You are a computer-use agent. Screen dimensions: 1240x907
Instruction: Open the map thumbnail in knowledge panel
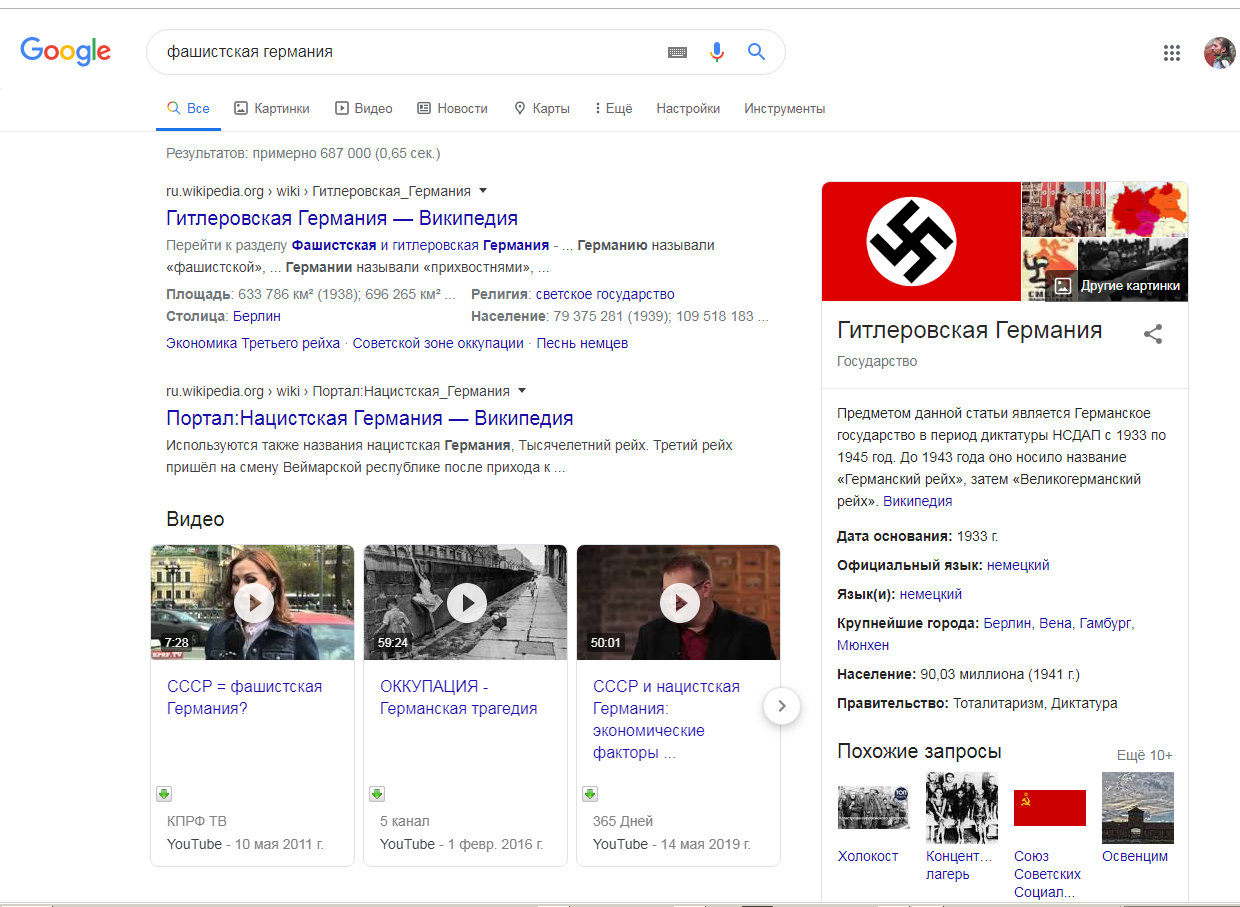[1148, 209]
